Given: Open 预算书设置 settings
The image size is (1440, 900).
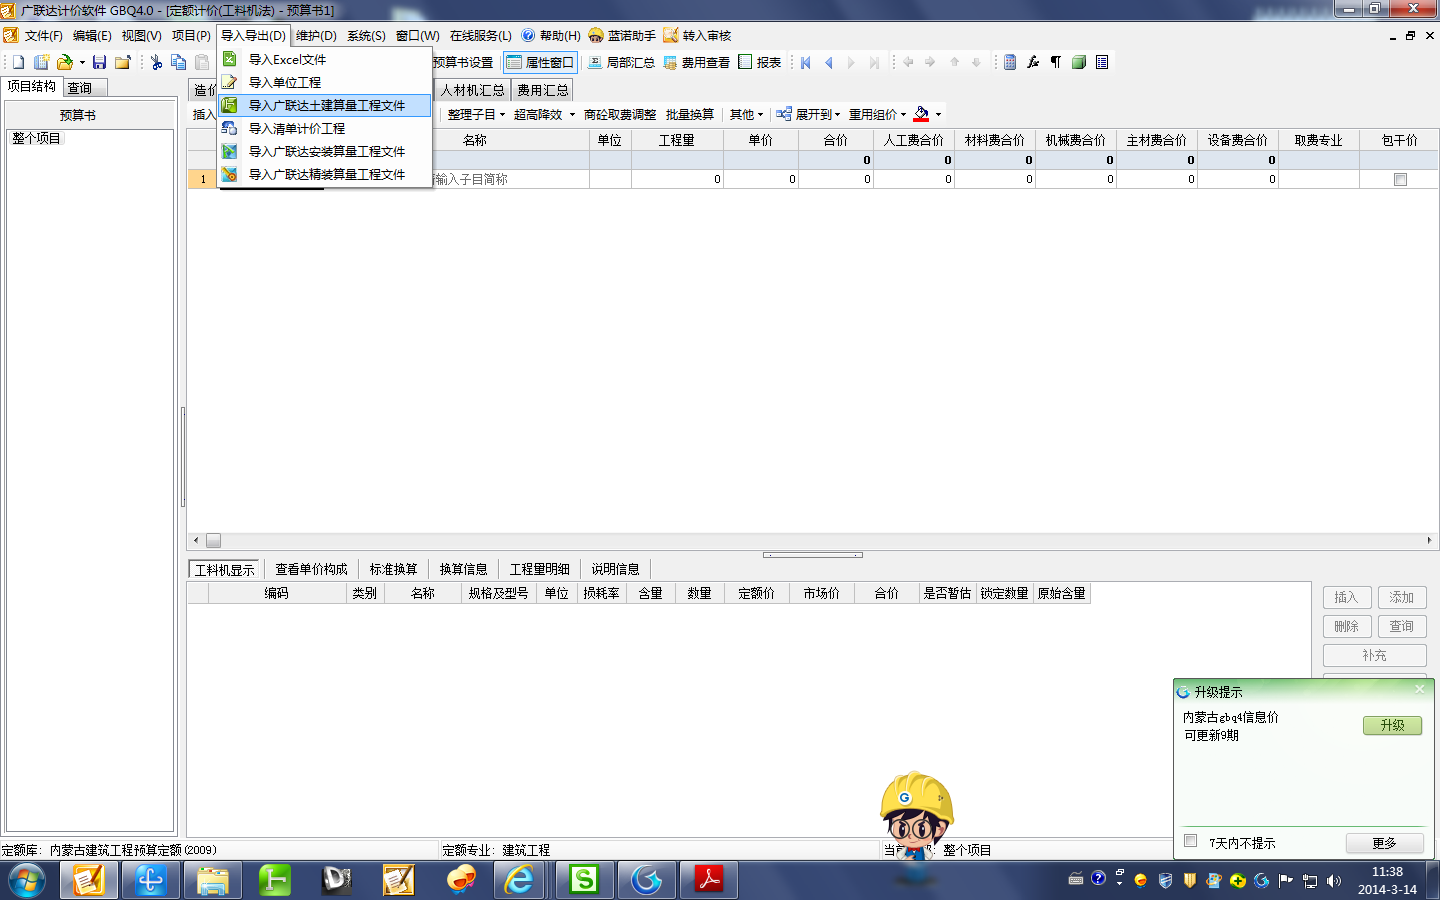Looking at the screenshot, I should [463, 62].
